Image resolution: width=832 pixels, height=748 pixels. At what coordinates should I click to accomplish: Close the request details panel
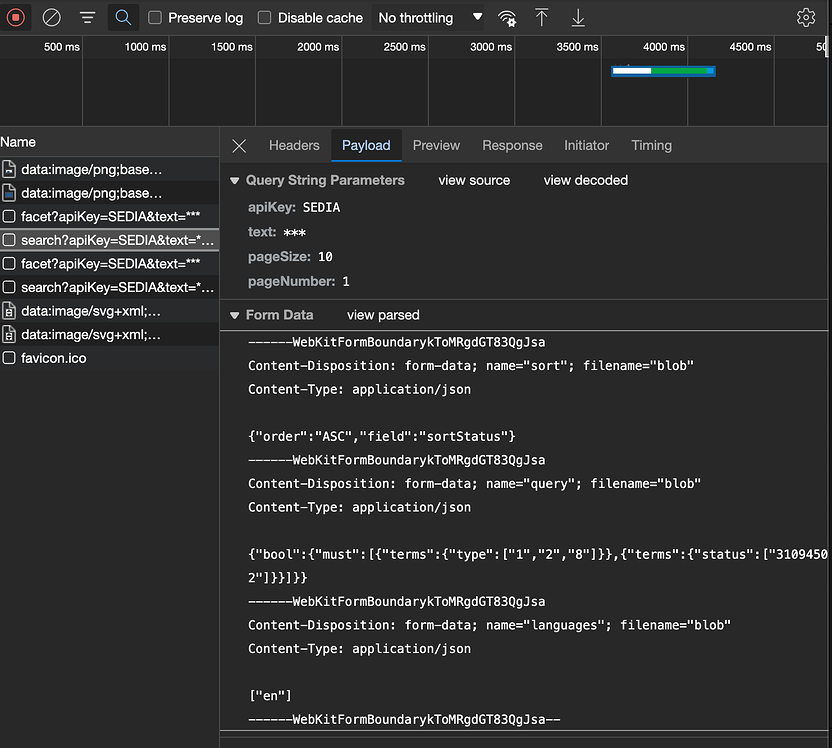point(238,145)
